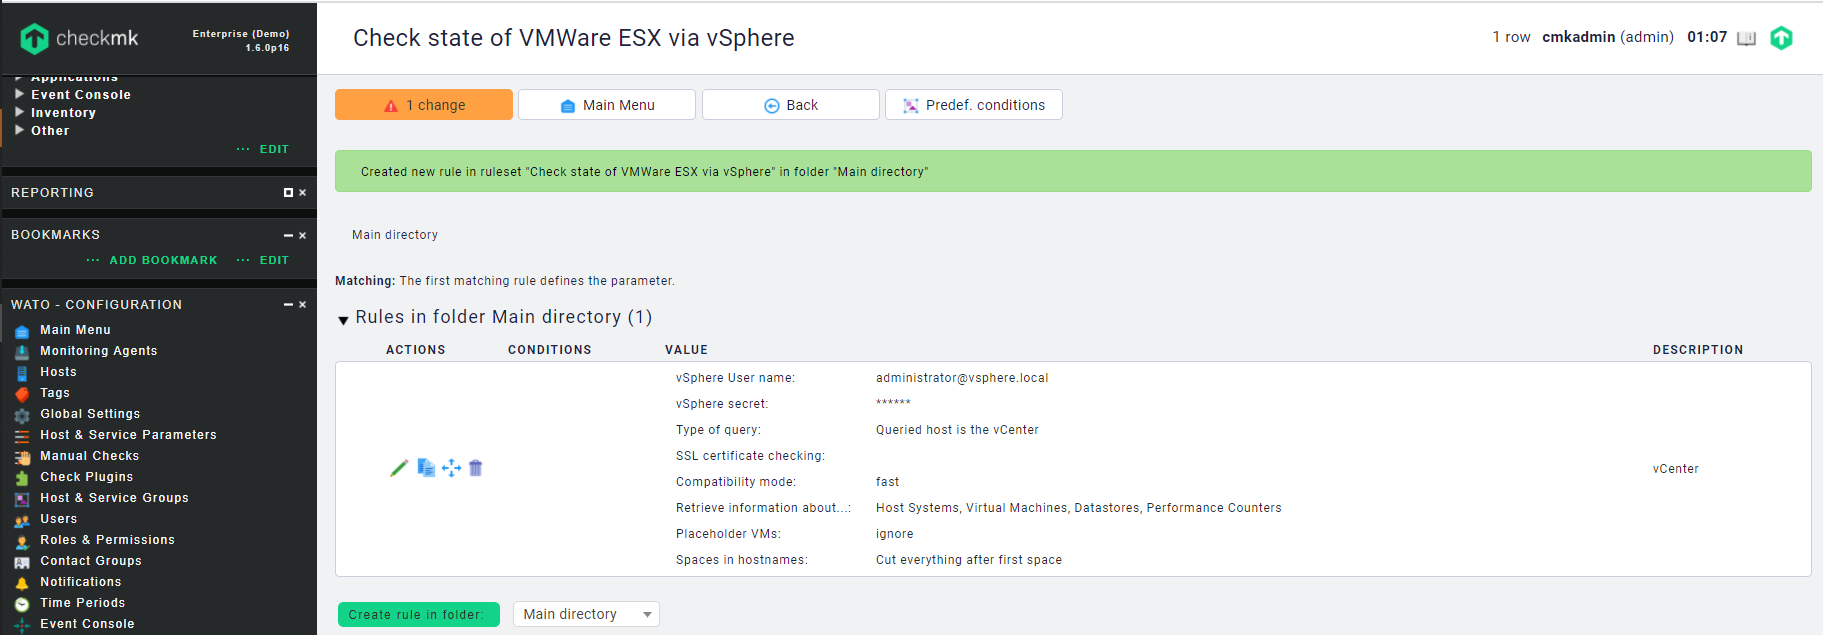
Task: Open the Main directory folder dropdown
Action: point(586,614)
